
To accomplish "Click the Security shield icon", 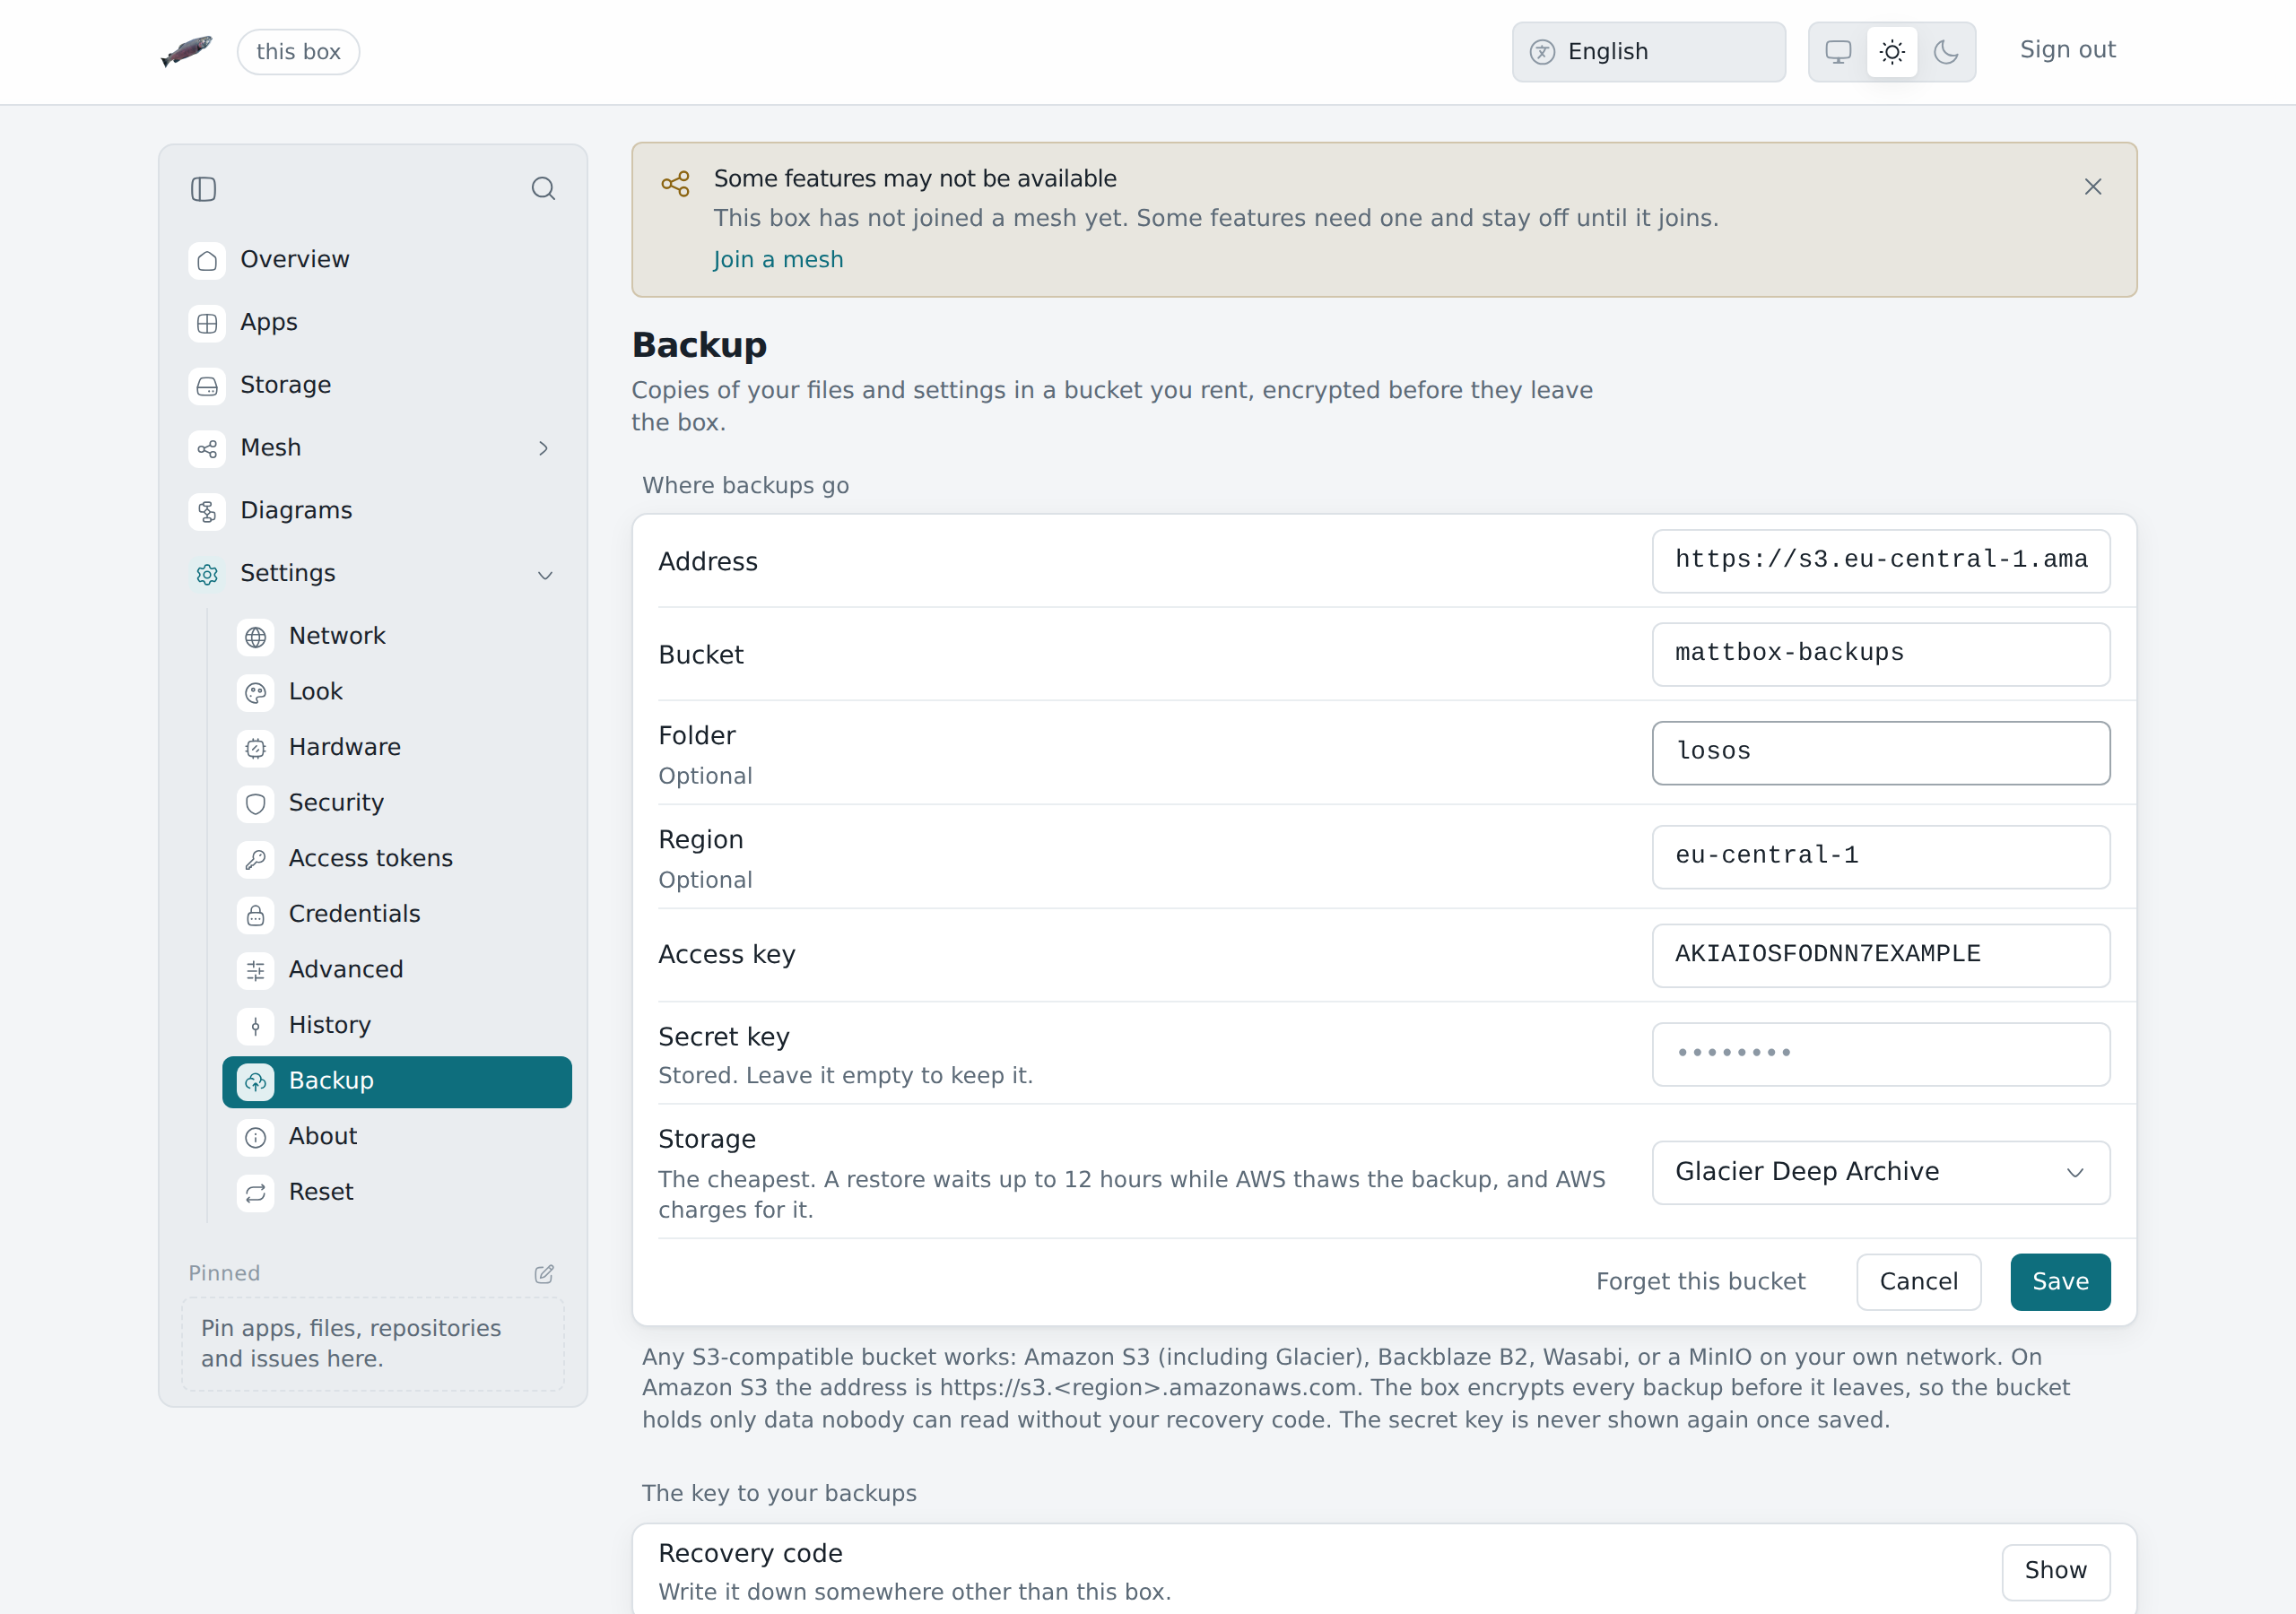I will 256,803.
